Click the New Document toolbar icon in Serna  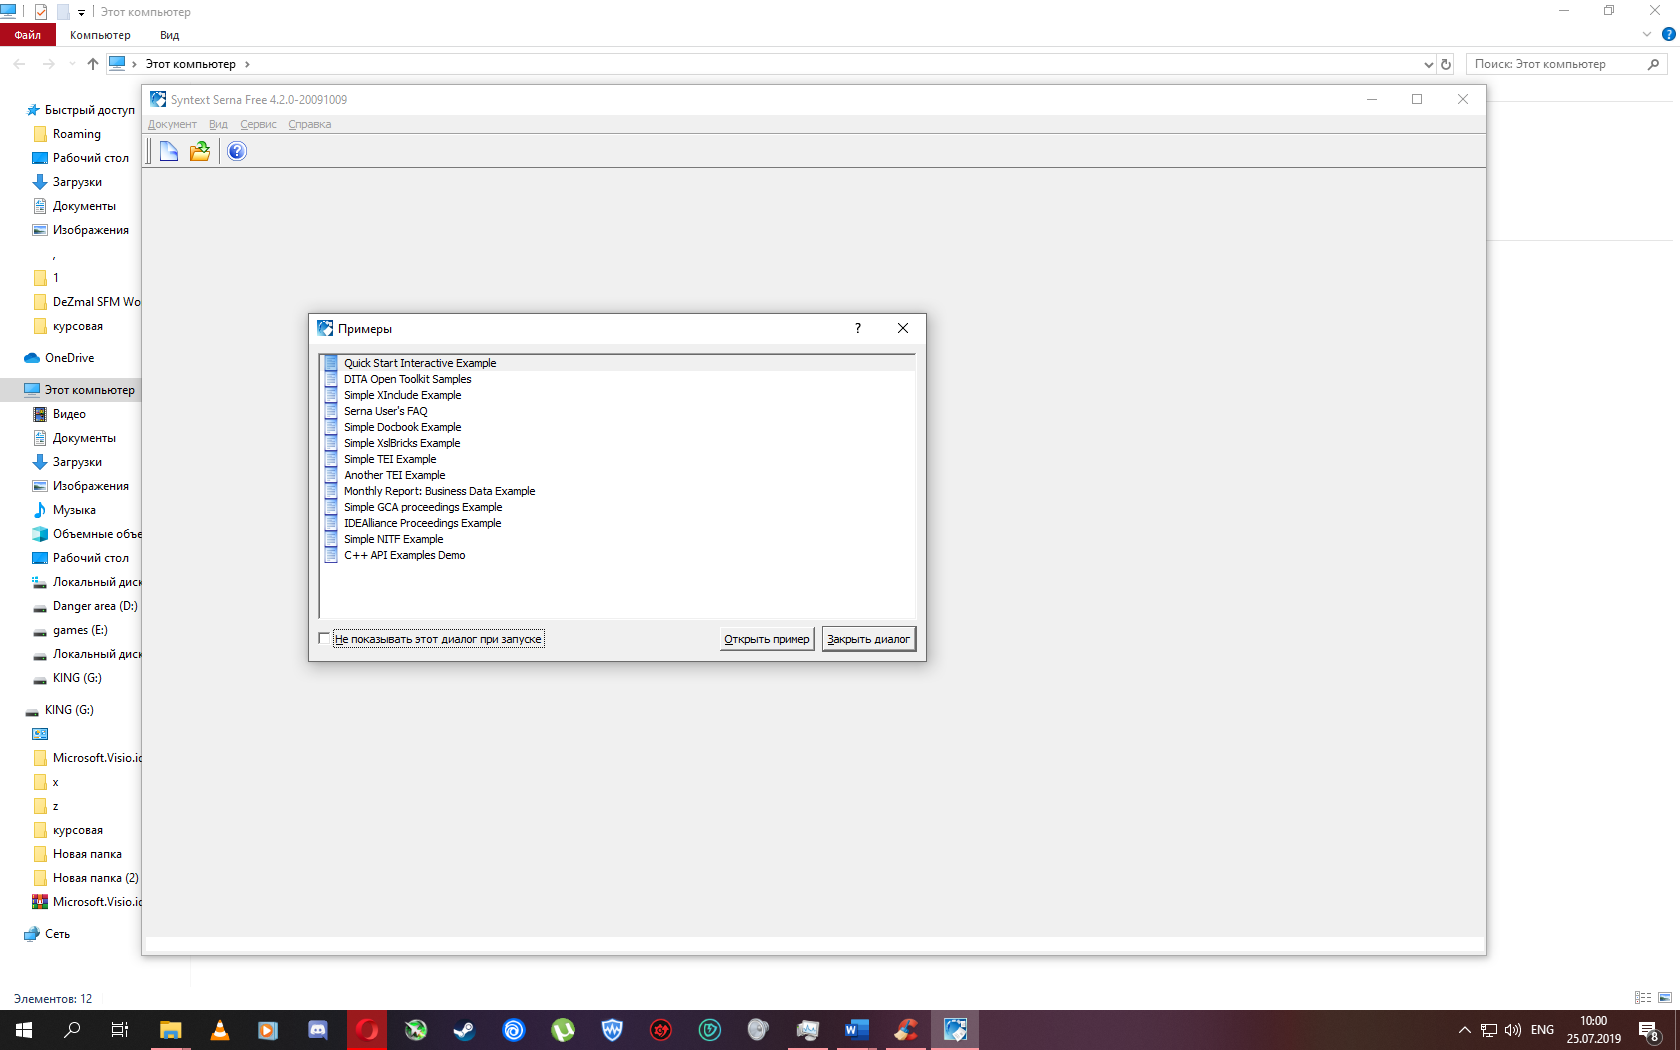pos(169,151)
